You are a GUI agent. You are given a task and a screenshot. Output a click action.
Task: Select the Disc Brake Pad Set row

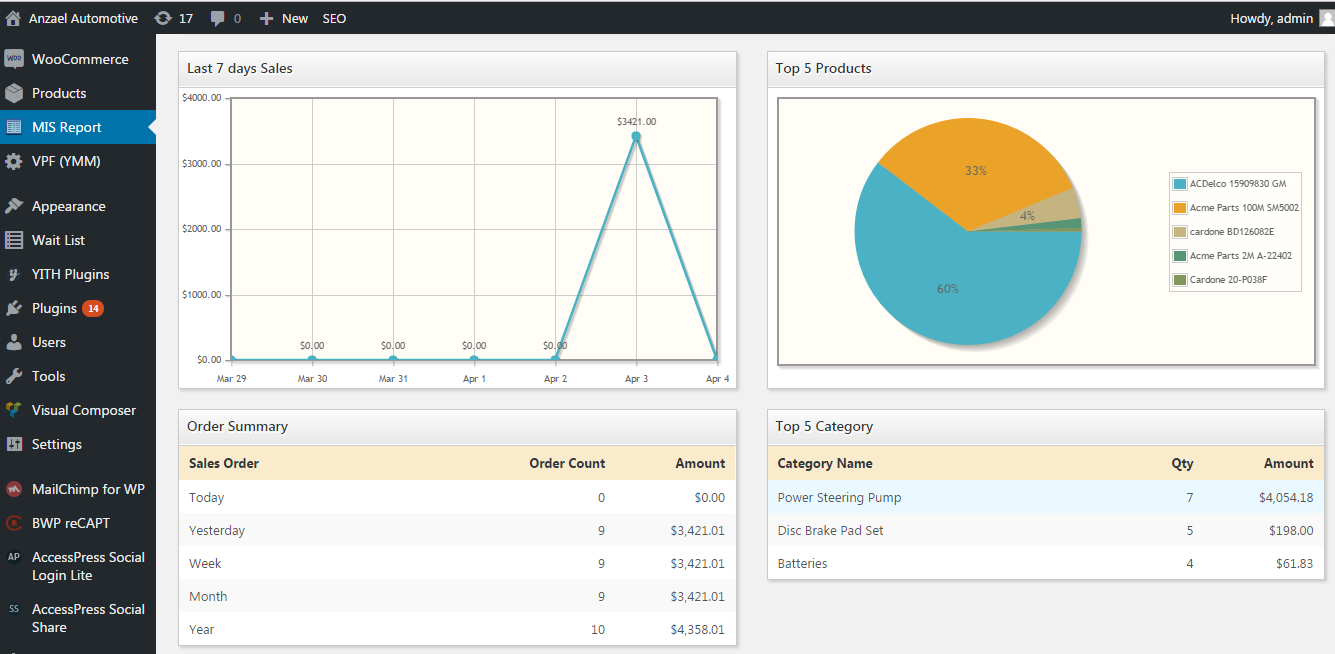tap(1046, 530)
